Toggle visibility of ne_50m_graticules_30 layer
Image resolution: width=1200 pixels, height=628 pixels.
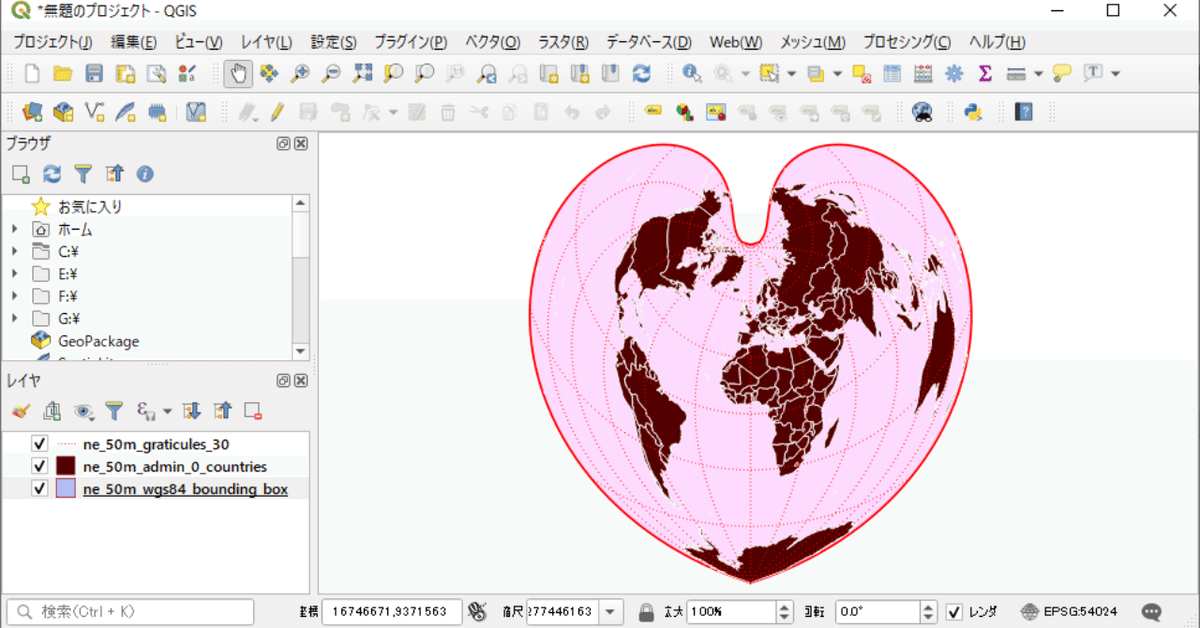[40, 443]
